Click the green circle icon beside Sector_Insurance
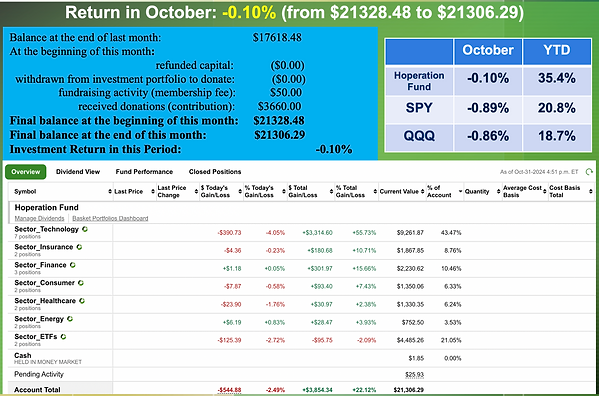Screen dimensions: 599x396 point(79,247)
